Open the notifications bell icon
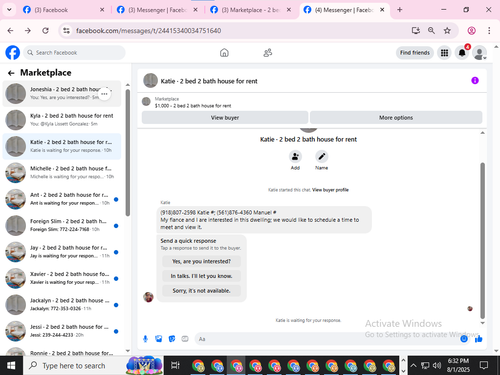This screenshot has width=500, height=375. (x=462, y=53)
